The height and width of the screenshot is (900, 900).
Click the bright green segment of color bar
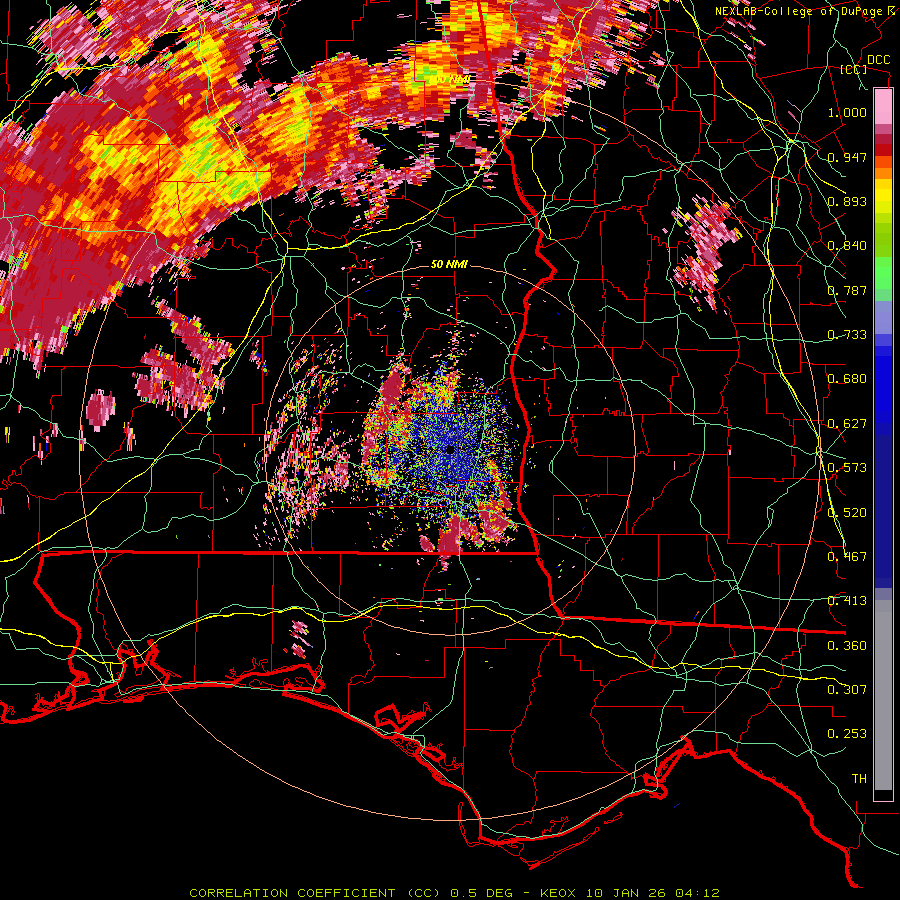[883, 273]
